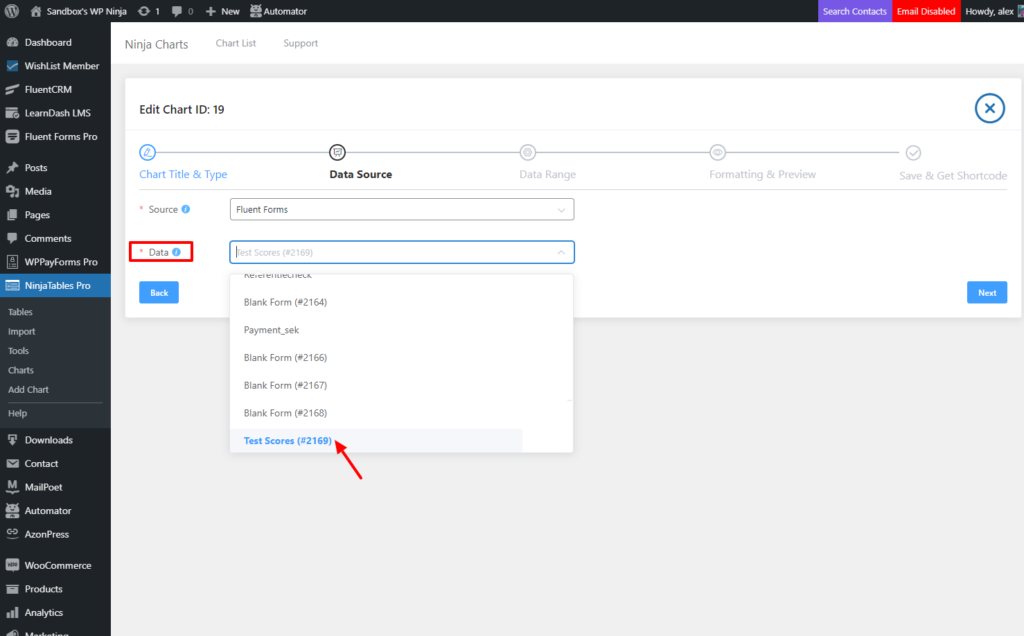Pick Blank Form (#2166) option
Image resolution: width=1024 pixels, height=636 pixels.
pyautogui.click(x=285, y=358)
